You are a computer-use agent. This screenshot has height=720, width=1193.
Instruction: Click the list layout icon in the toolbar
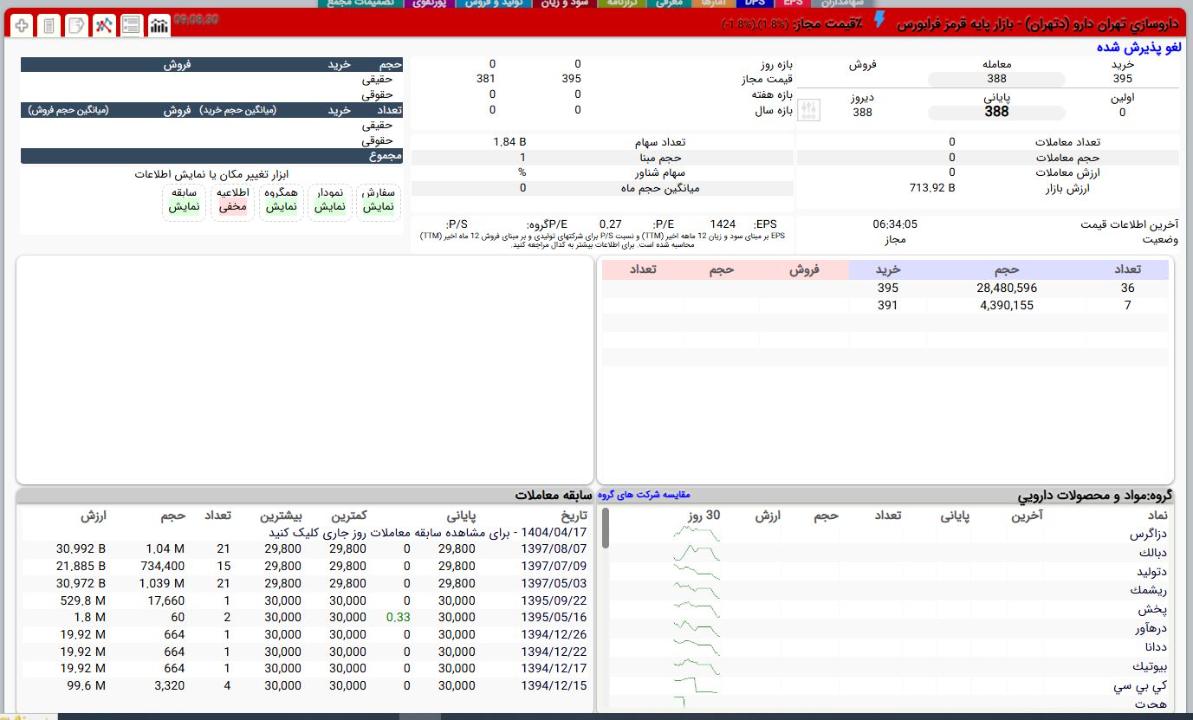[x=130, y=23]
